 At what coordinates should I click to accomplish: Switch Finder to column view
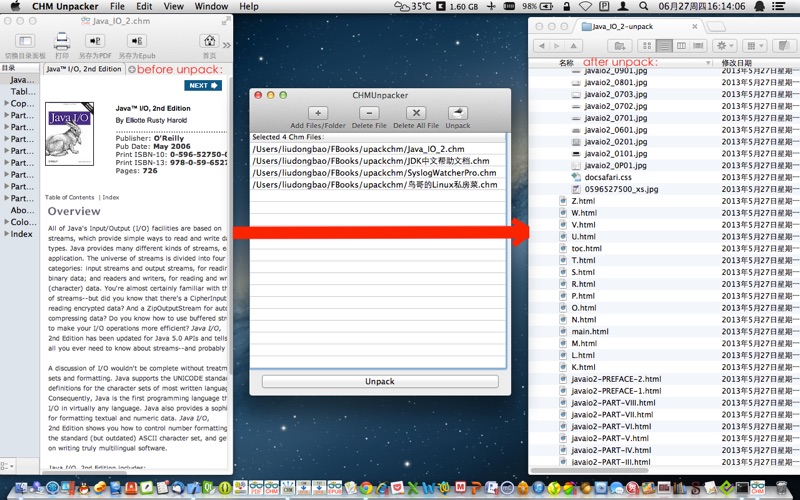click(681, 46)
